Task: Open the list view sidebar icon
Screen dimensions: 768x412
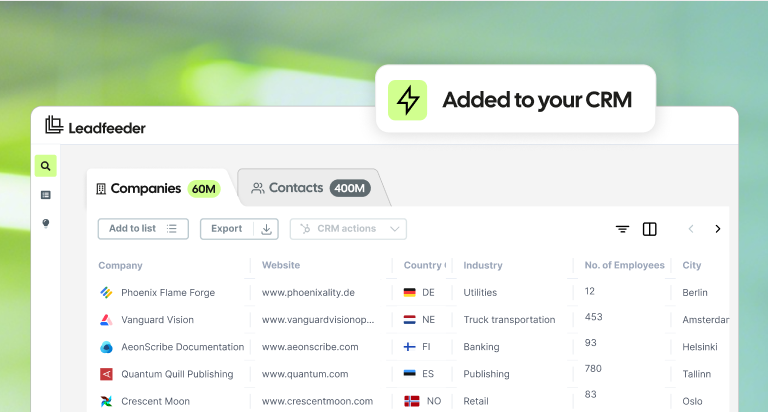Action: coord(46,195)
